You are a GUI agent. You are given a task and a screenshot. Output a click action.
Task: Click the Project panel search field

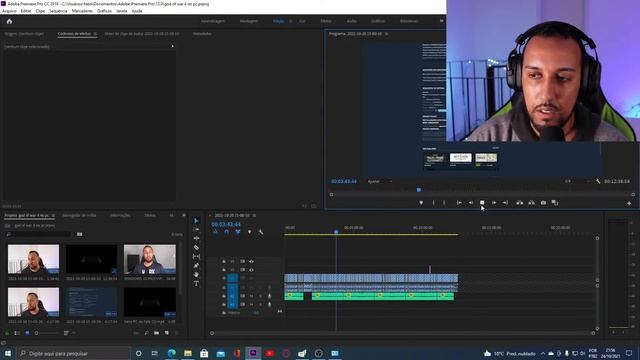39,234
